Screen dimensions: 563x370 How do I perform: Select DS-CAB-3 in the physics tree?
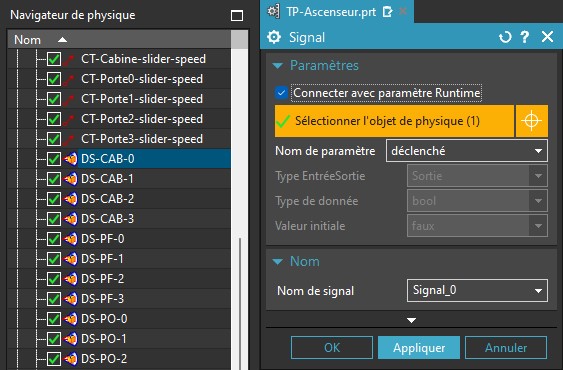[107, 219]
